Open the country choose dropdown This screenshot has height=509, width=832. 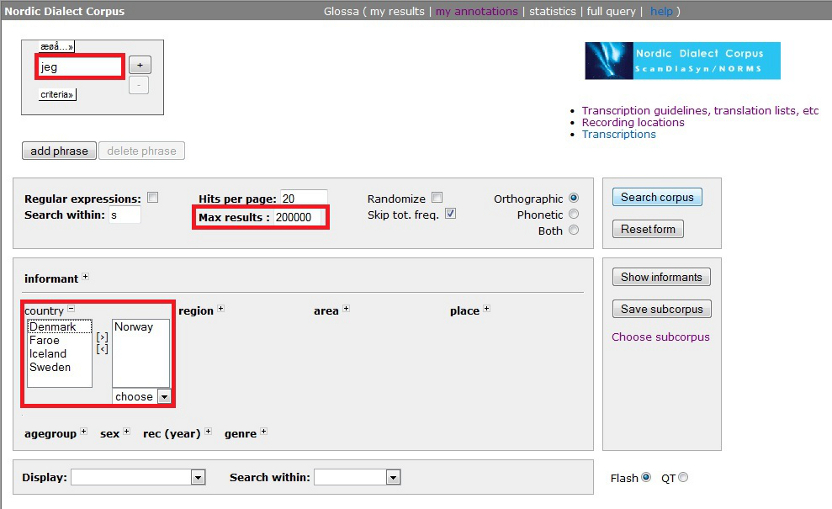(x=164, y=397)
